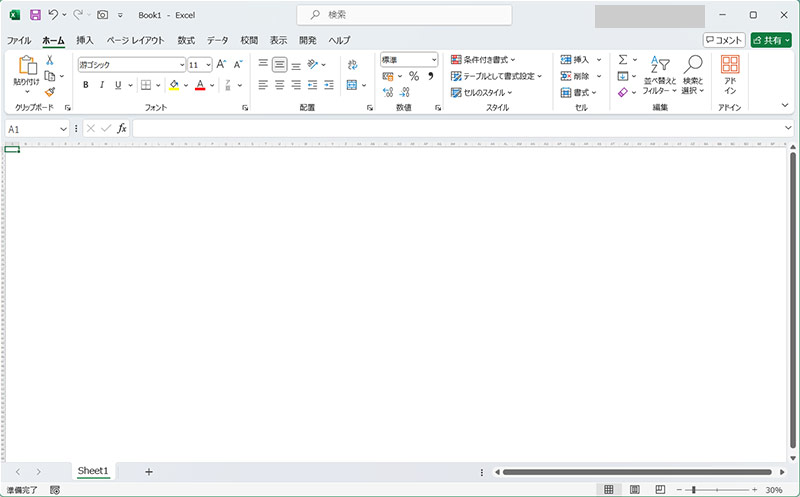Switch to Page Break Preview in the status bar
The width and height of the screenshot is (800, 497).
click(x=660, y=490)
